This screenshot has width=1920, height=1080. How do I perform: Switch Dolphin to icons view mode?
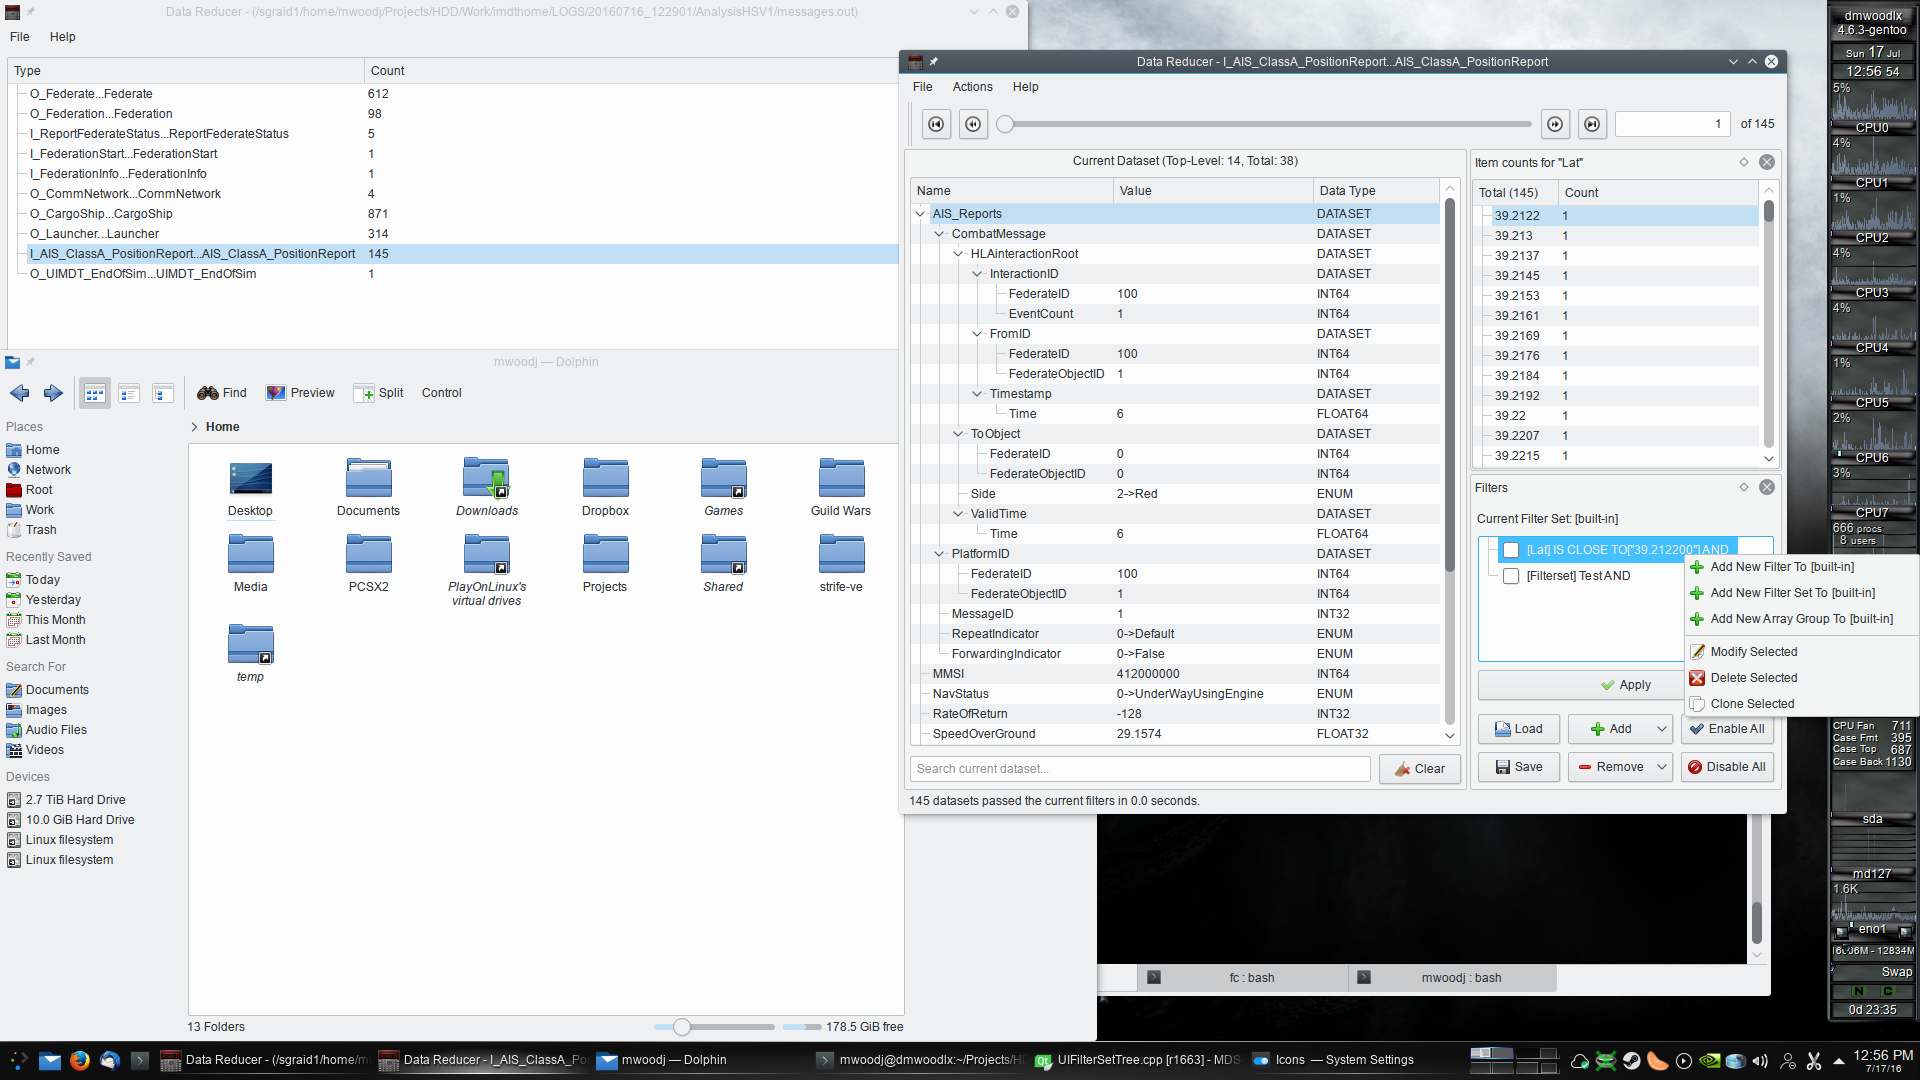pos(95,393)
